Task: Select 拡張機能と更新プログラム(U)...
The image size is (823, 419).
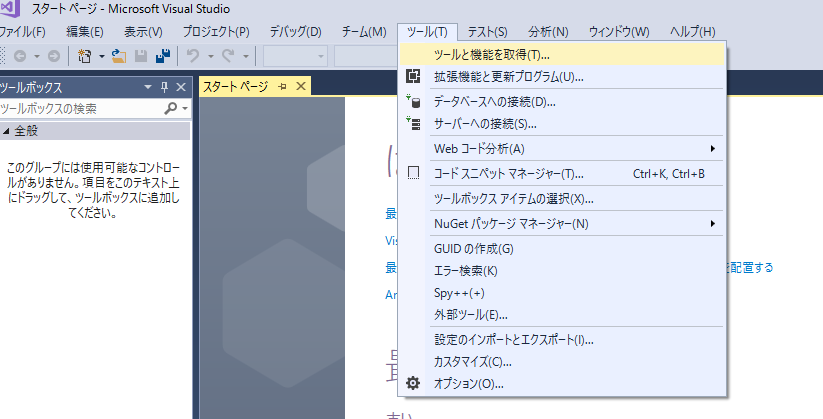Action: [x=562, y=77]
